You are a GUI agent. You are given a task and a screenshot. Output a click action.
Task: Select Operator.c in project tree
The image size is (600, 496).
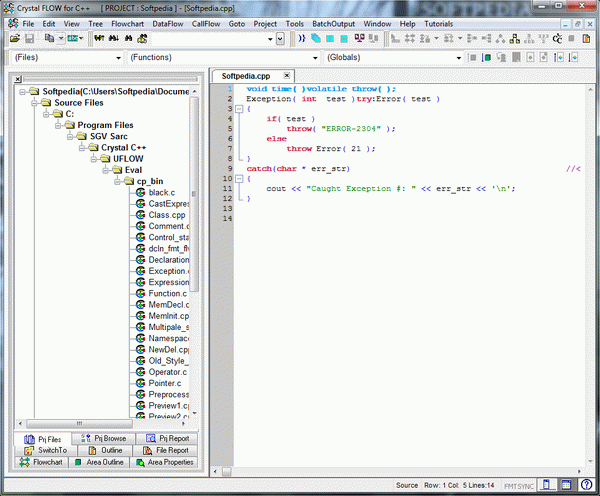168,372
